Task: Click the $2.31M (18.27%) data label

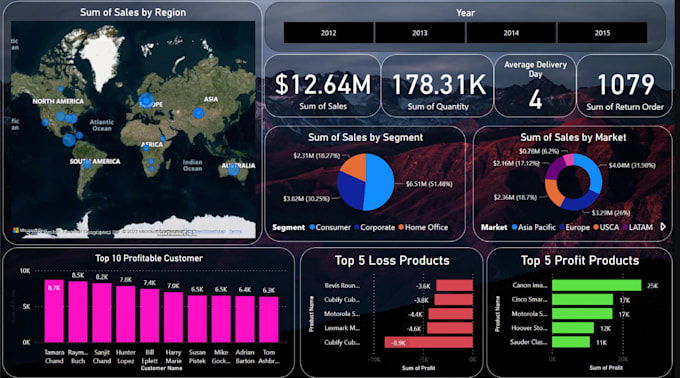Action: (317, 156)
